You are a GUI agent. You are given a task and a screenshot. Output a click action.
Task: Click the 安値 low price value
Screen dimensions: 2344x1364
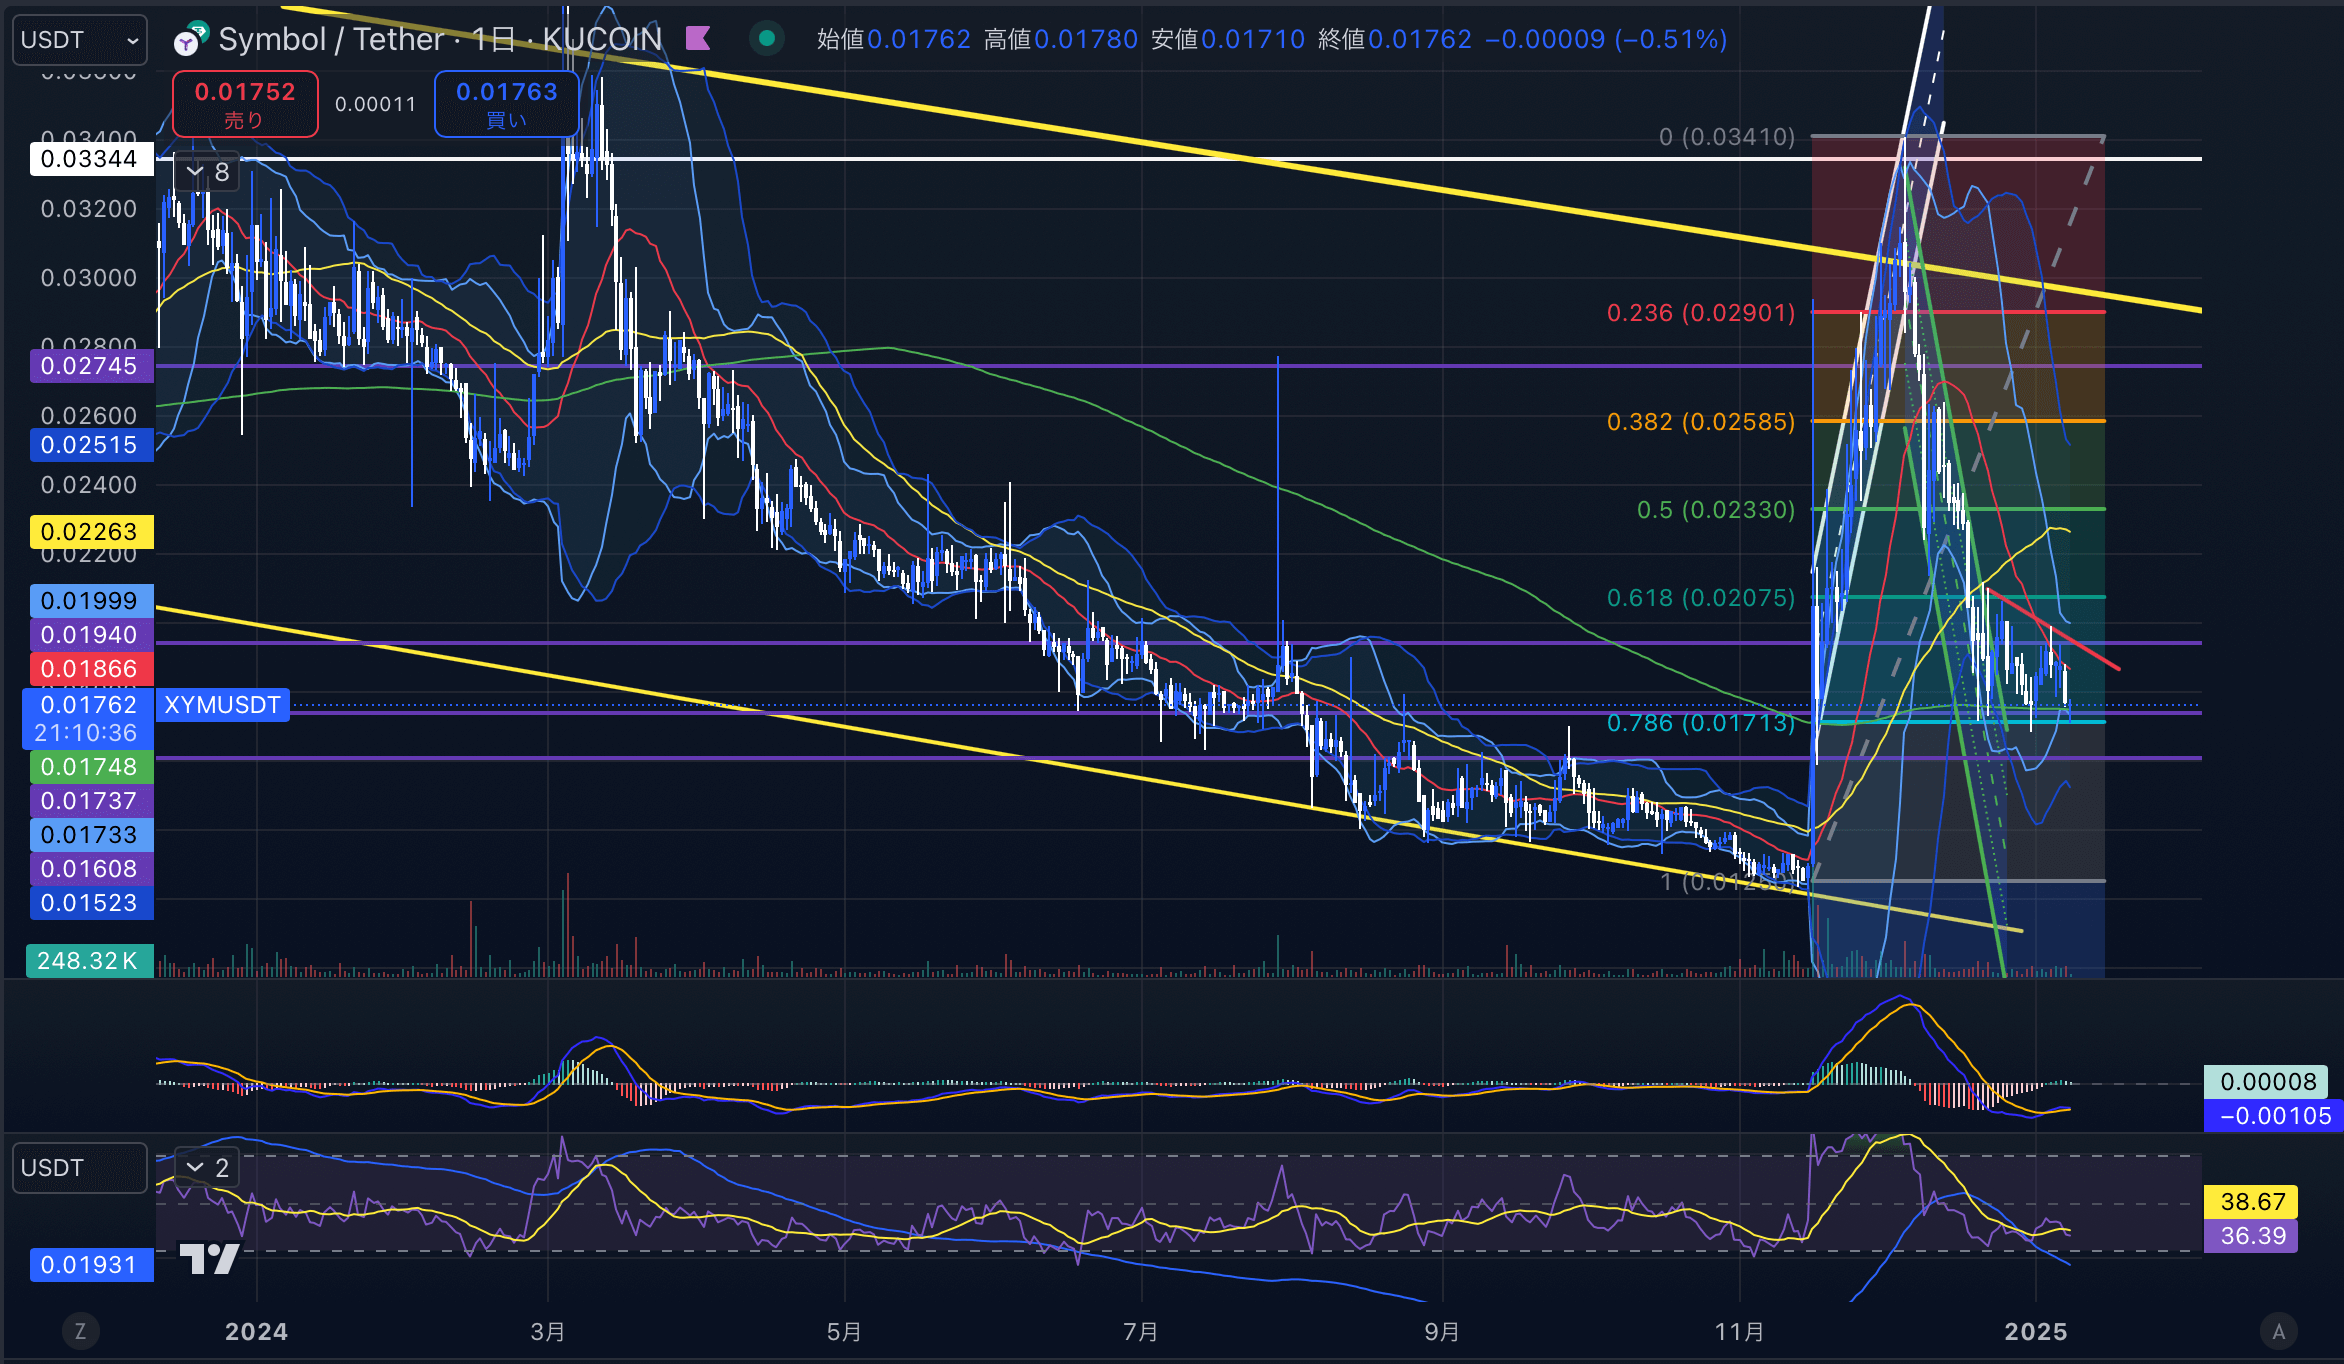[1253, 39]
